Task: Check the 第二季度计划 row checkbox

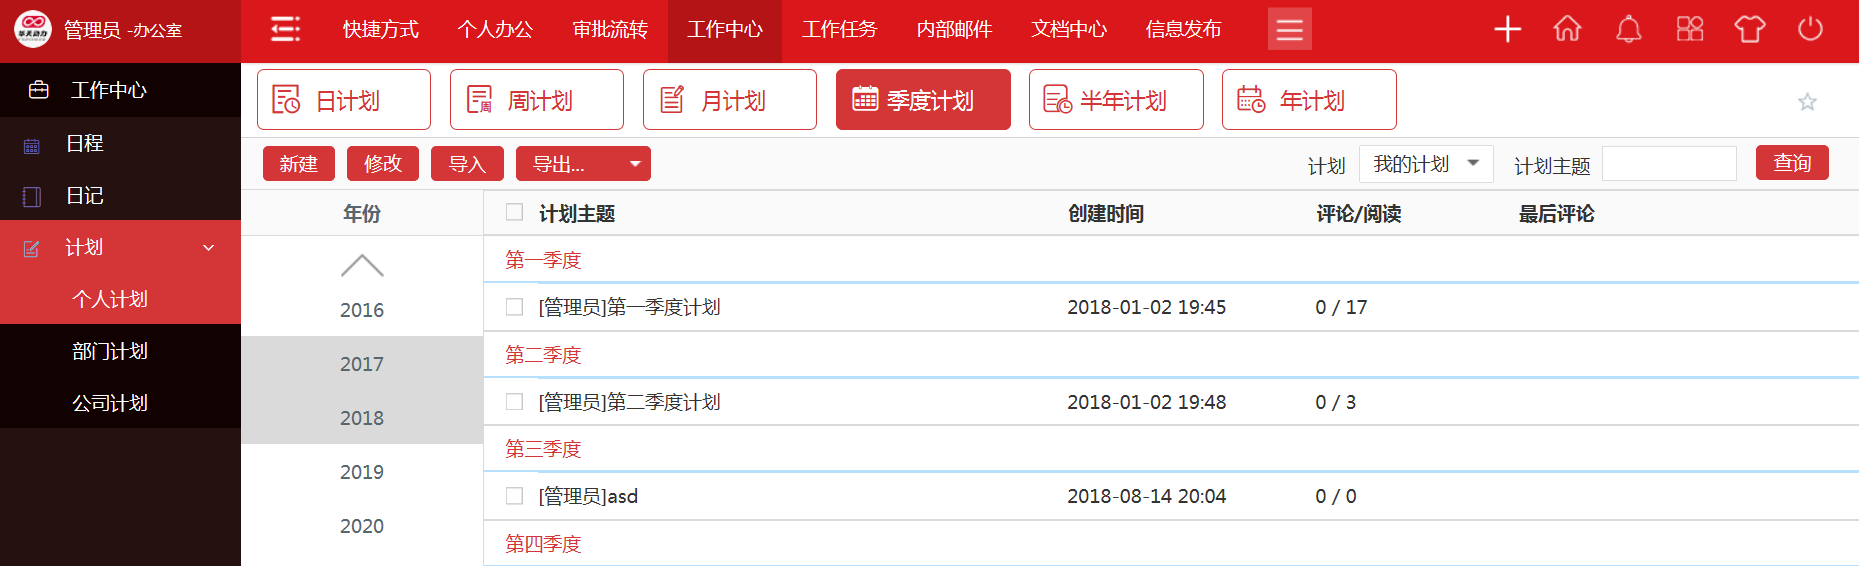Action: pyautogui.click(x=514, y=402)
